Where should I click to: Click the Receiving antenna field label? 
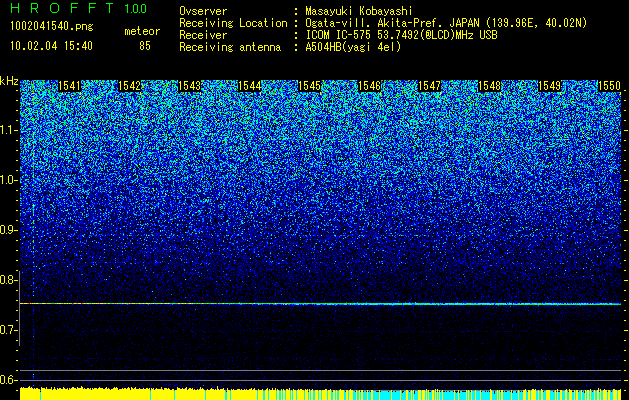tap(230, 47)
